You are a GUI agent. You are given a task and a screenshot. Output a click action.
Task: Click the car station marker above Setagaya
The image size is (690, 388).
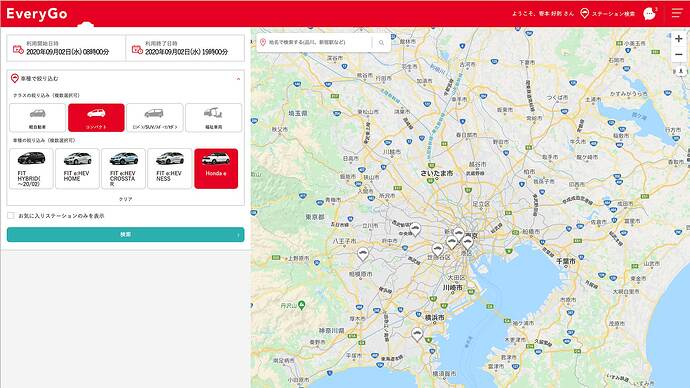437,250
